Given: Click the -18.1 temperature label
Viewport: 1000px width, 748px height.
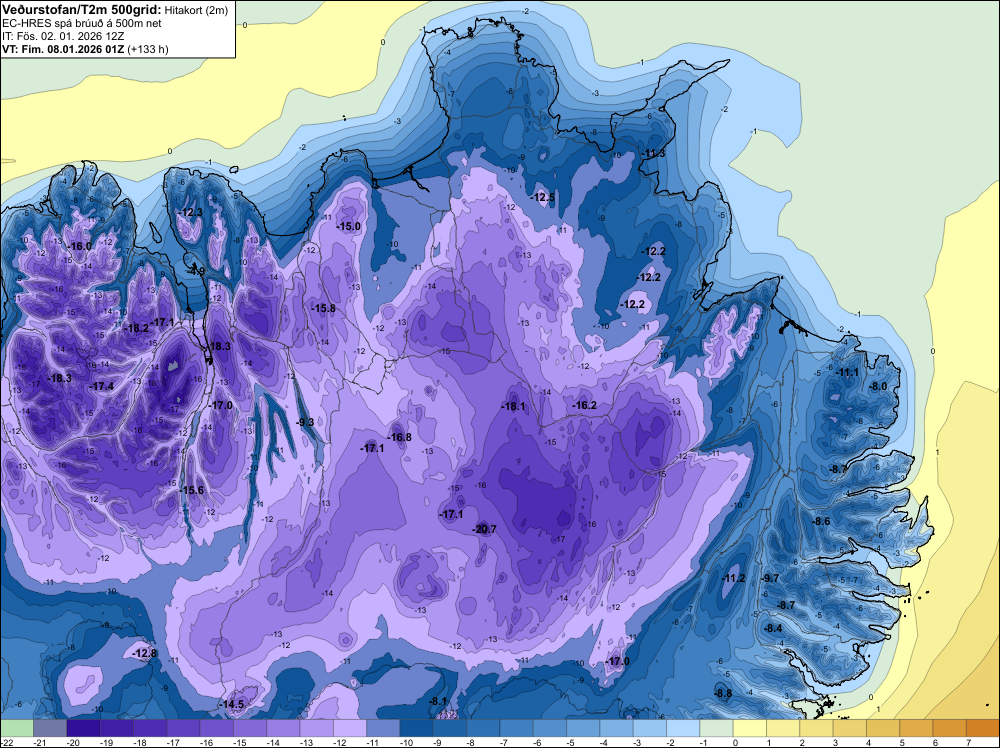Looking at the screenshot, I should coord(513,406).
